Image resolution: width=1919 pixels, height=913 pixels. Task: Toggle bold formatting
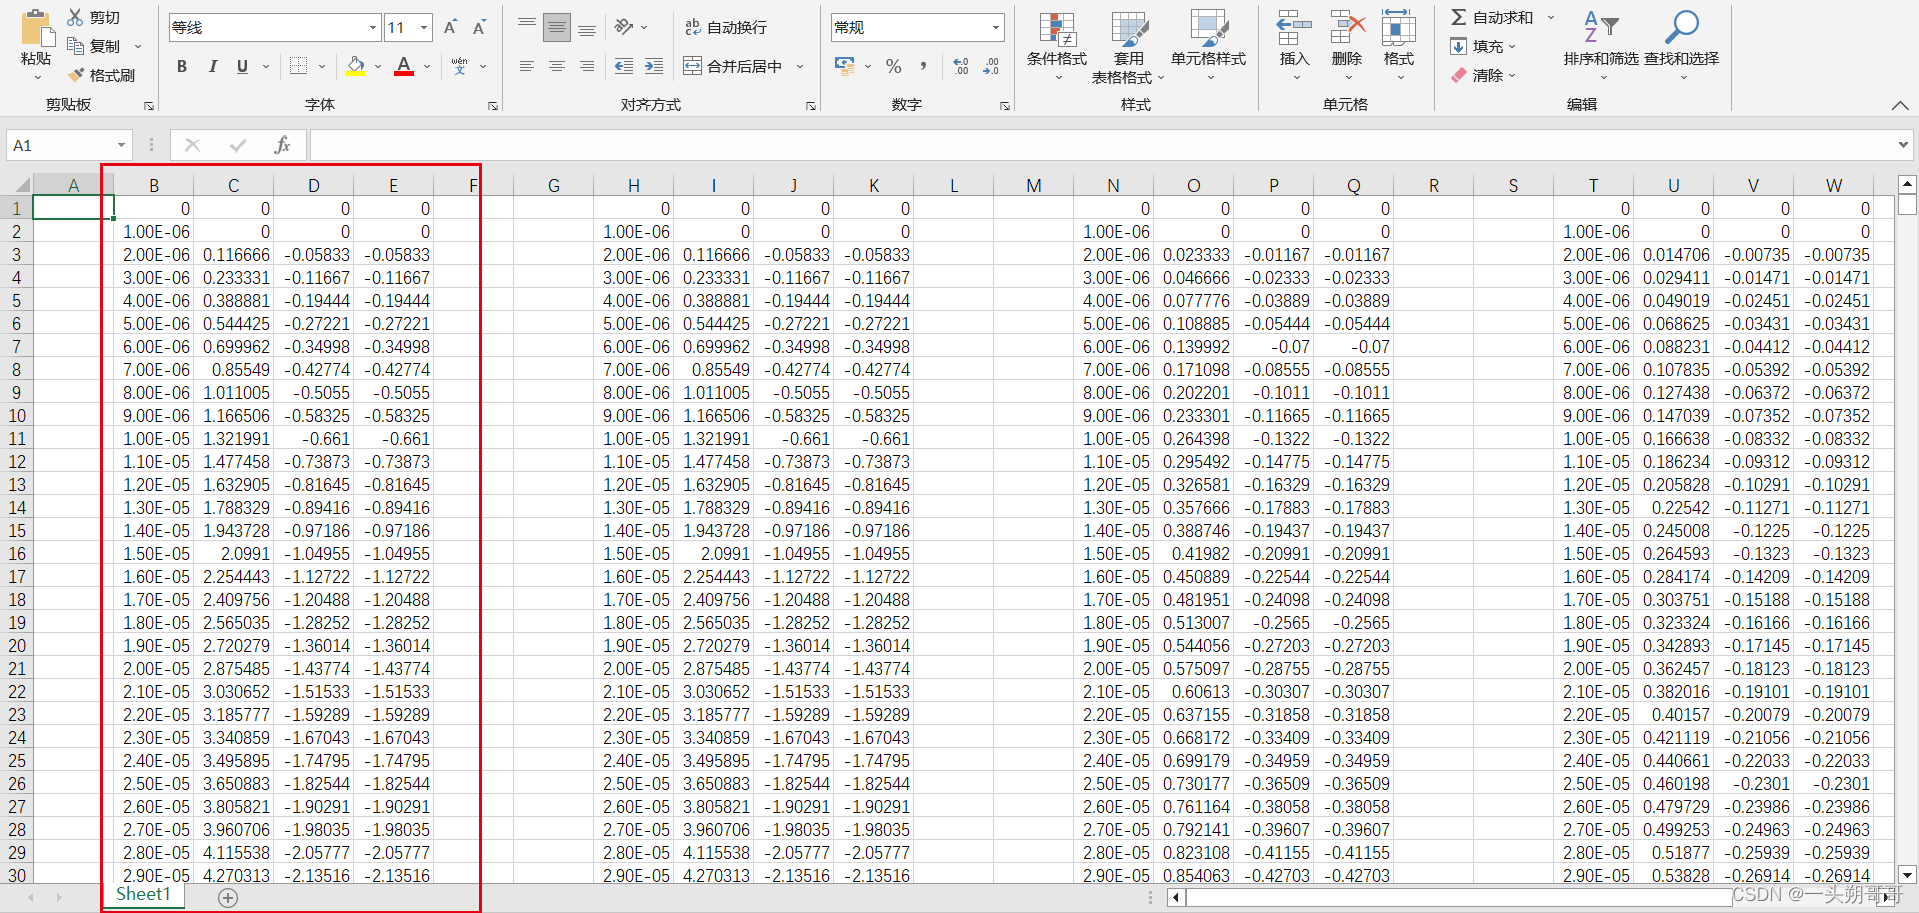click(x=182, y=66)
